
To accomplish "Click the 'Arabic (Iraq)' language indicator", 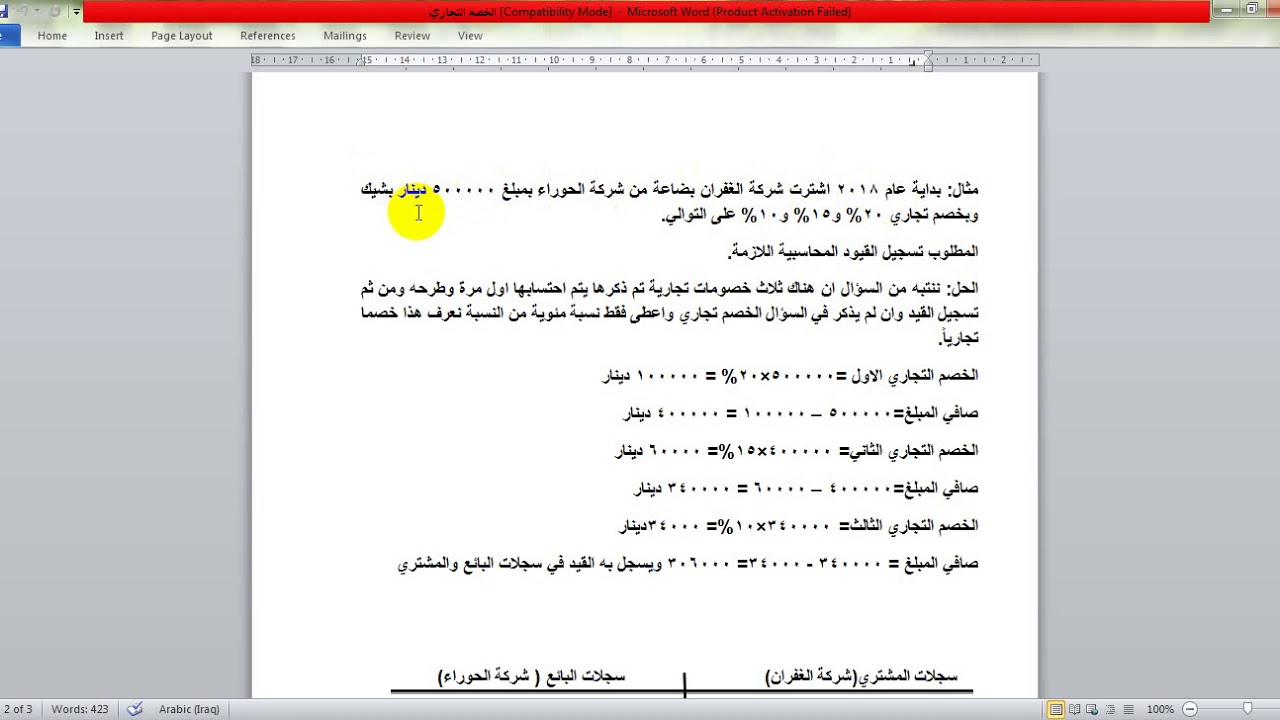I will [189, 709].
